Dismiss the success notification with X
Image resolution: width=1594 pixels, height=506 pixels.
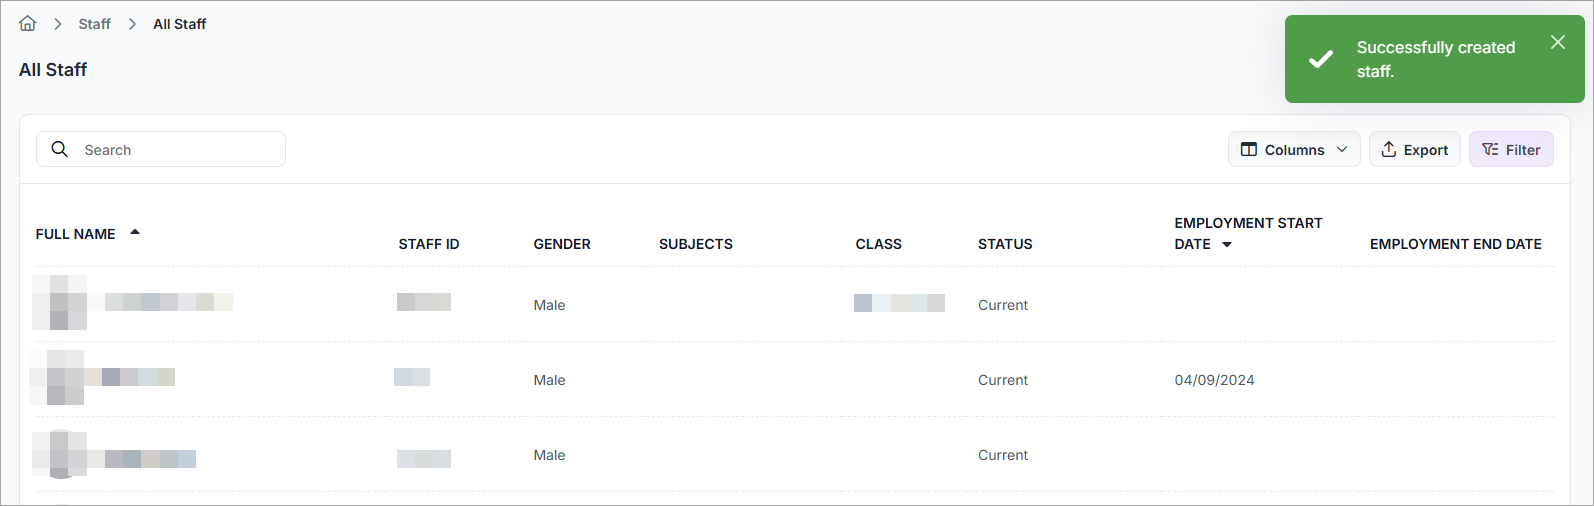(1557, 42)
